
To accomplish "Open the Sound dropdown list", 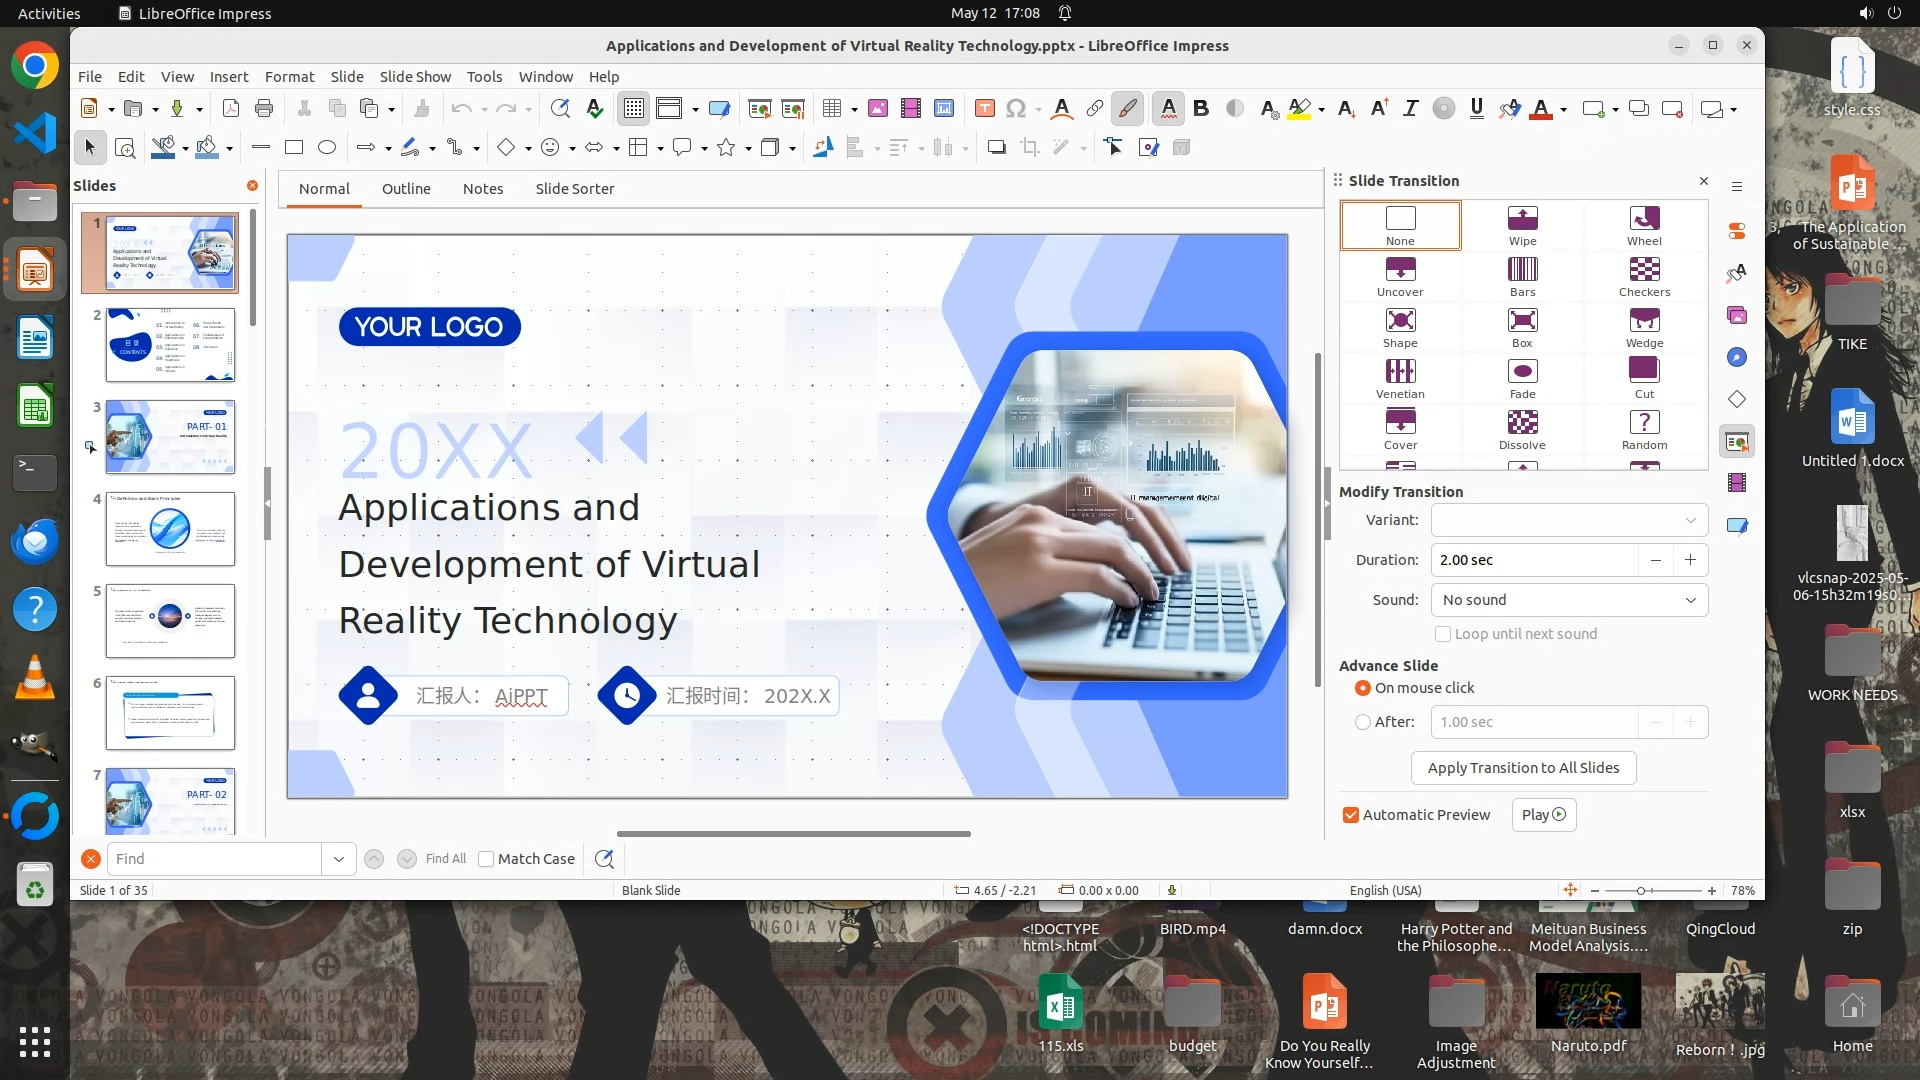I will 1569,600.
